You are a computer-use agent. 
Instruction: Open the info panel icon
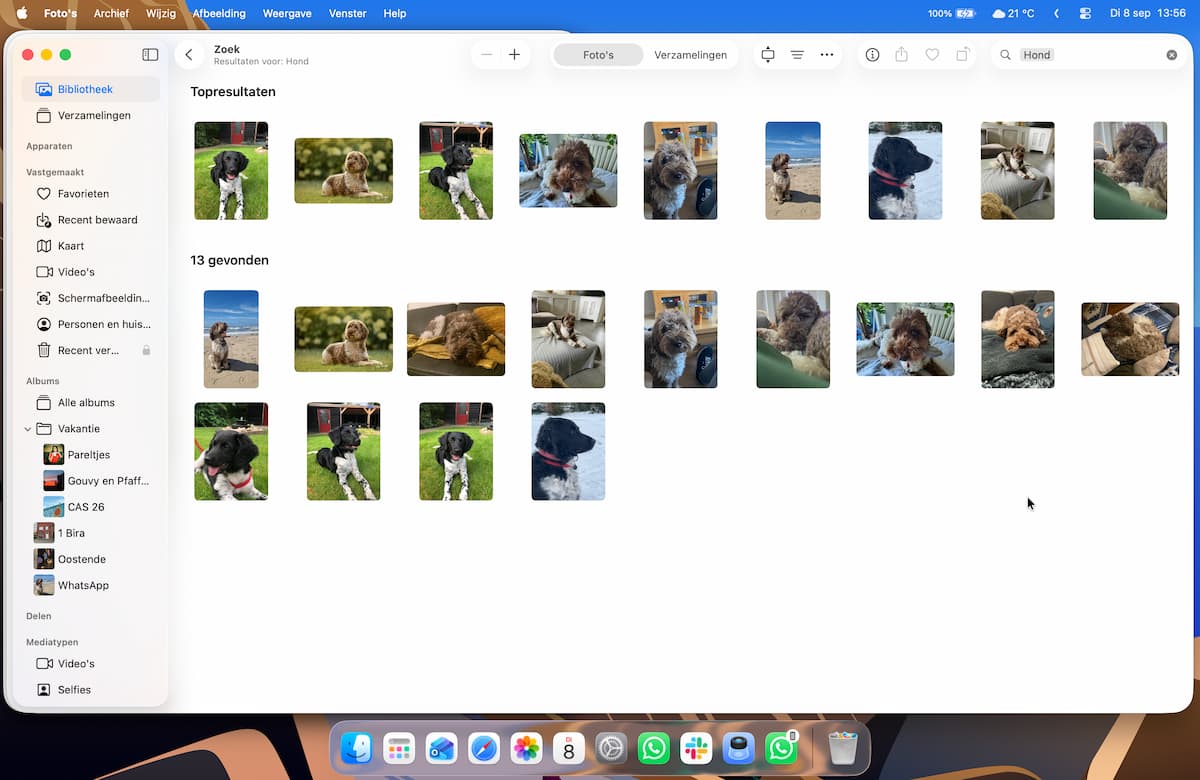click(x=872, y=55)
